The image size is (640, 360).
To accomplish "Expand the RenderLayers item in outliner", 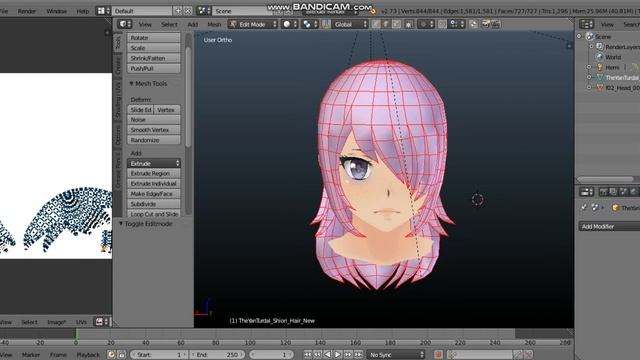I will pyautogui.click(x=591, y=47).
